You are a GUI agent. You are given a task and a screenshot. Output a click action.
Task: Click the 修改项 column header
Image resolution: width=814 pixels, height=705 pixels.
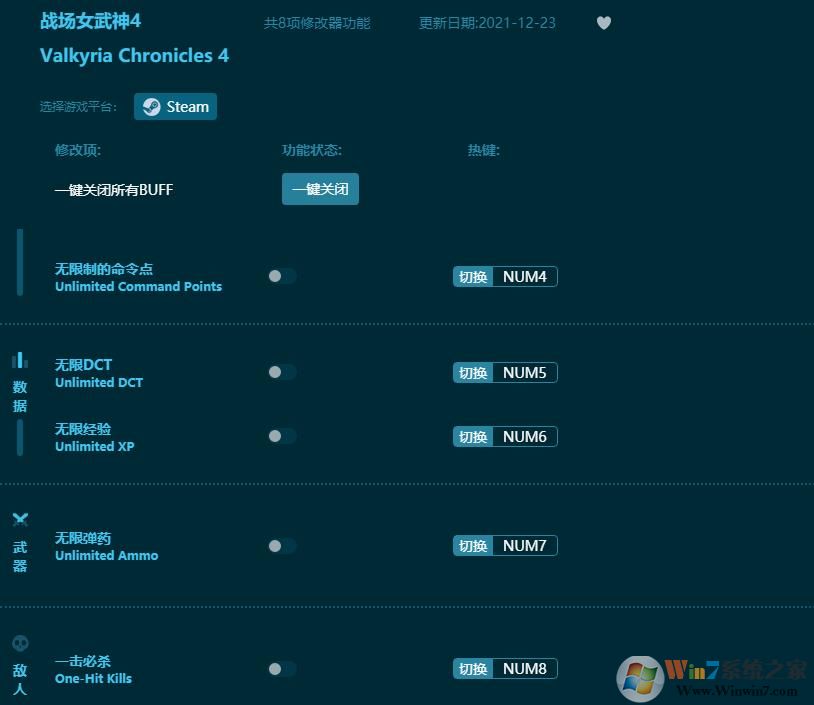tap(78, 151)
